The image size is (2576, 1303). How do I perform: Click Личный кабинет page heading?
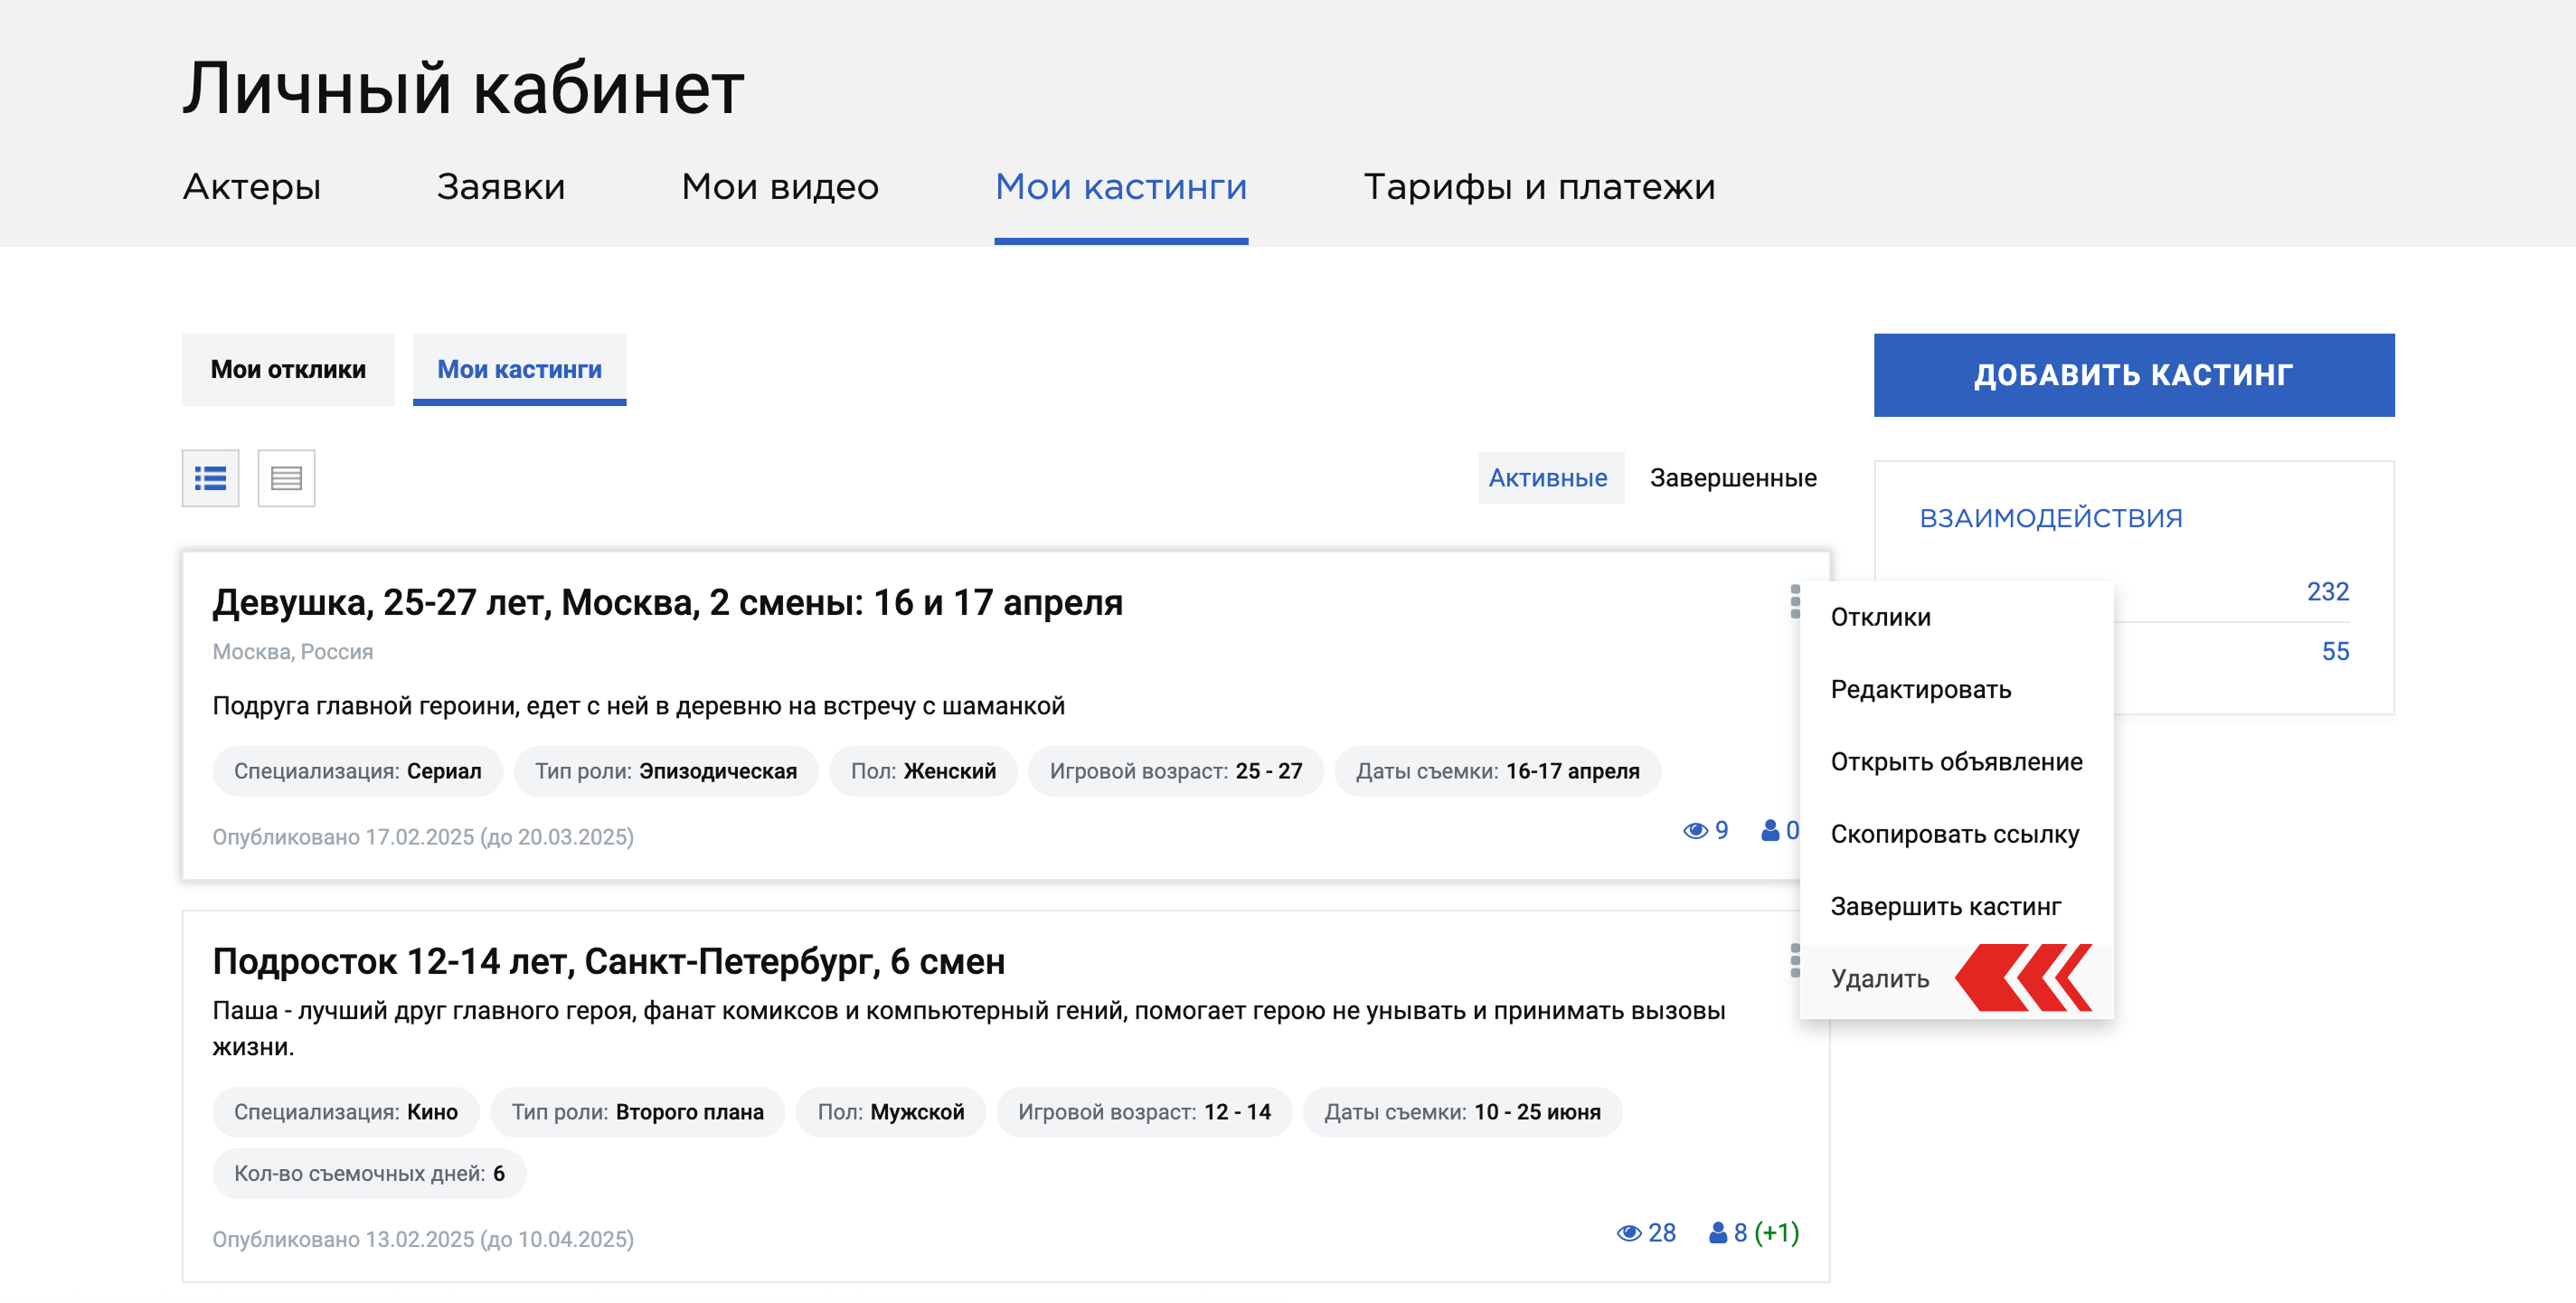[x=463, y=88]
